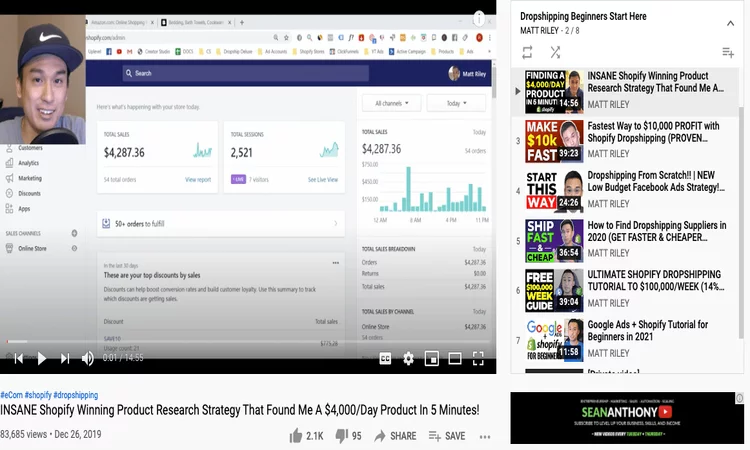The image size is (750, 450).
Task: Open 50+ orders to fulfill row
Action: 221,224
